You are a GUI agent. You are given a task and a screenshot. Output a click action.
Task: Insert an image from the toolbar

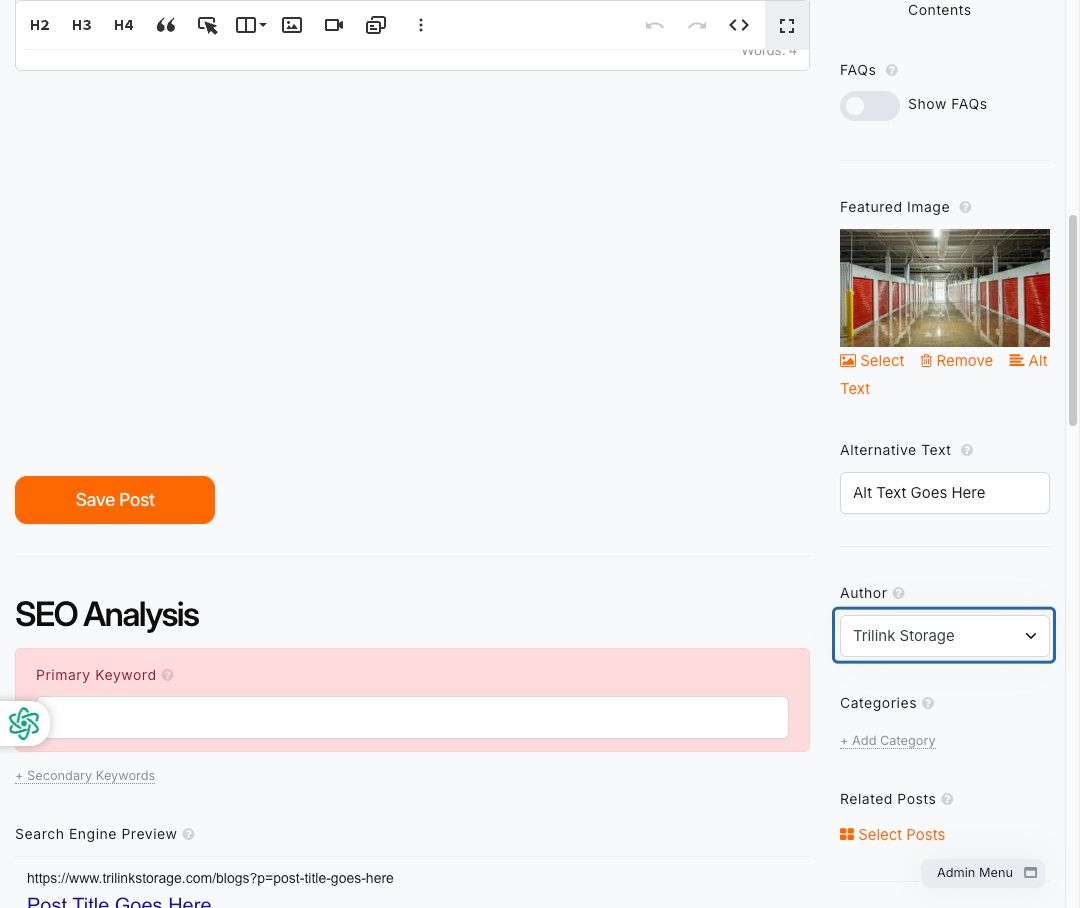292,25
